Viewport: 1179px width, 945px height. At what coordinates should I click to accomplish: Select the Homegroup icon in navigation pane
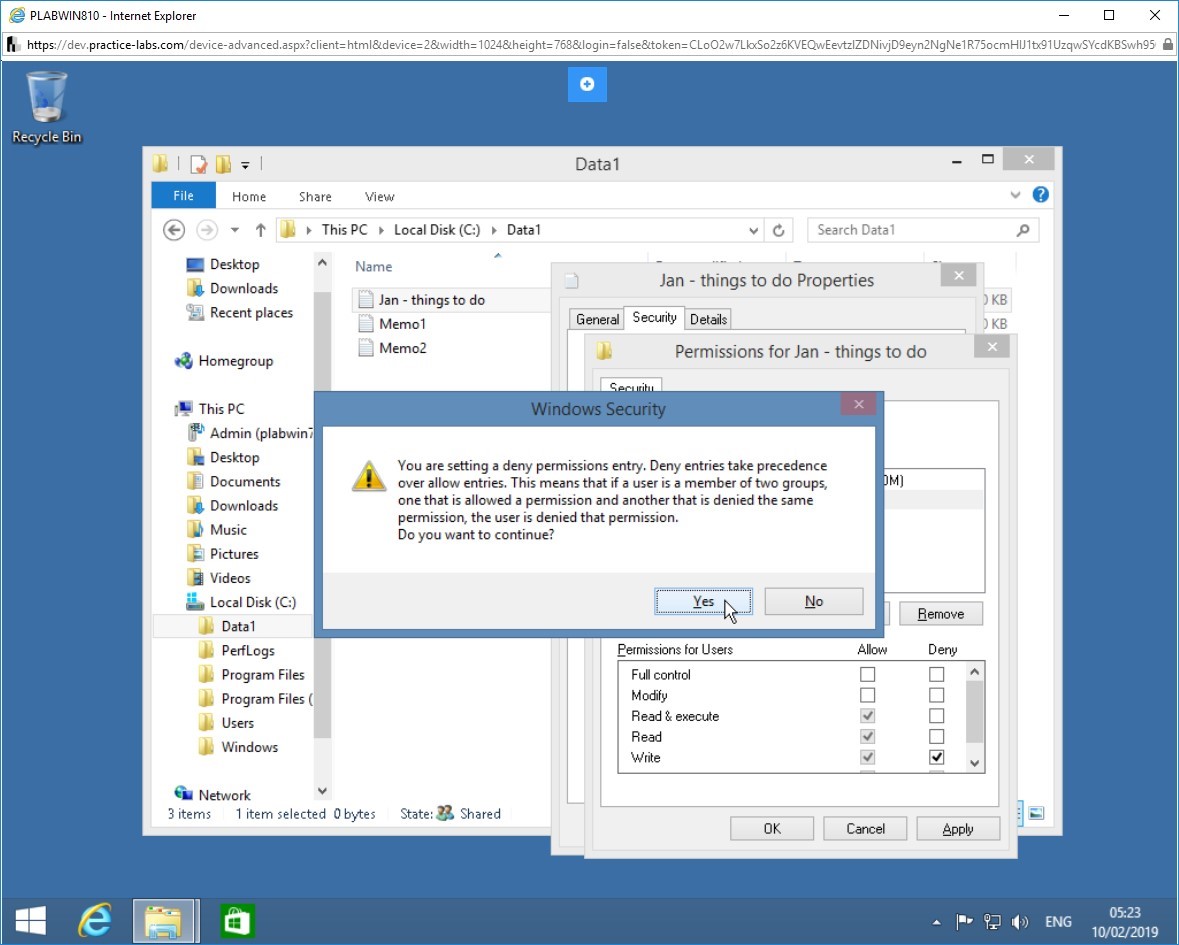[x=183, y=361]
